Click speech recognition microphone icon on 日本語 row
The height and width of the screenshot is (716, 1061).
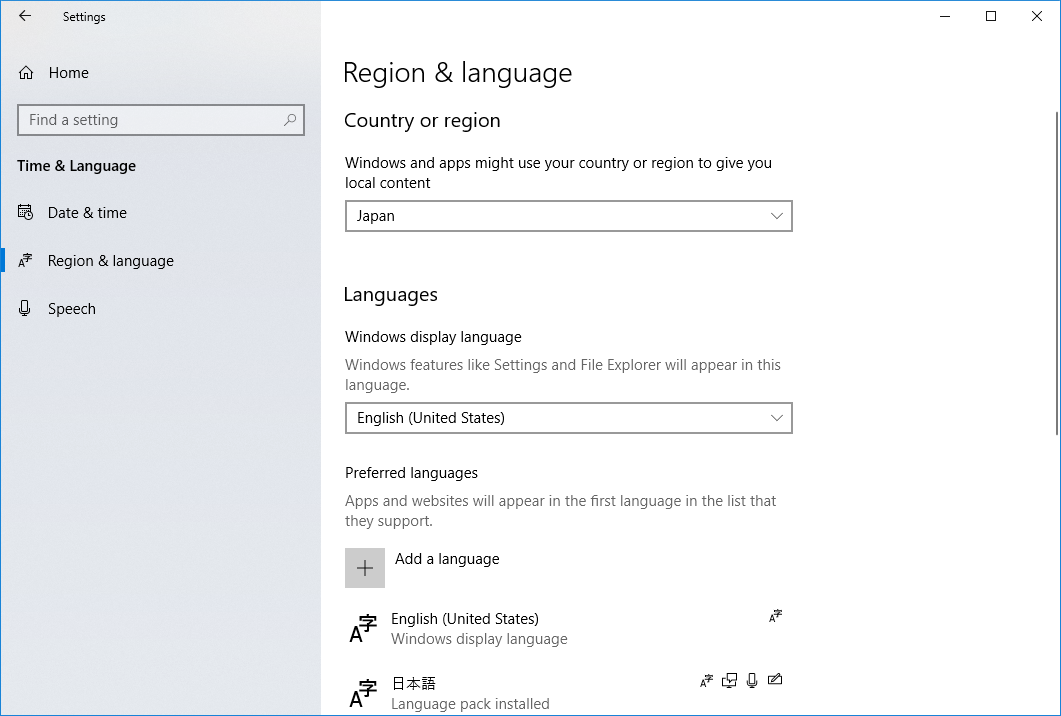coord(752,681)
